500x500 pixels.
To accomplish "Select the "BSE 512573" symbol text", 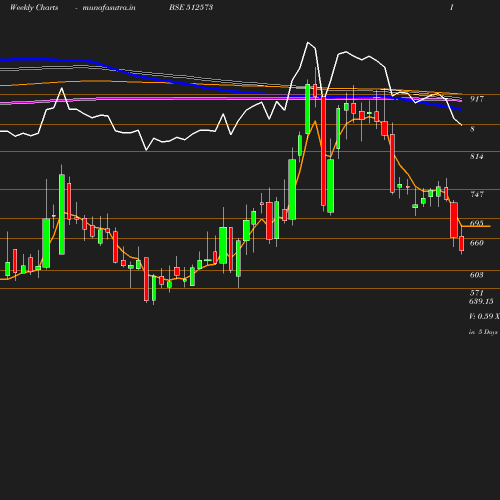I will (x=191, y=7).
